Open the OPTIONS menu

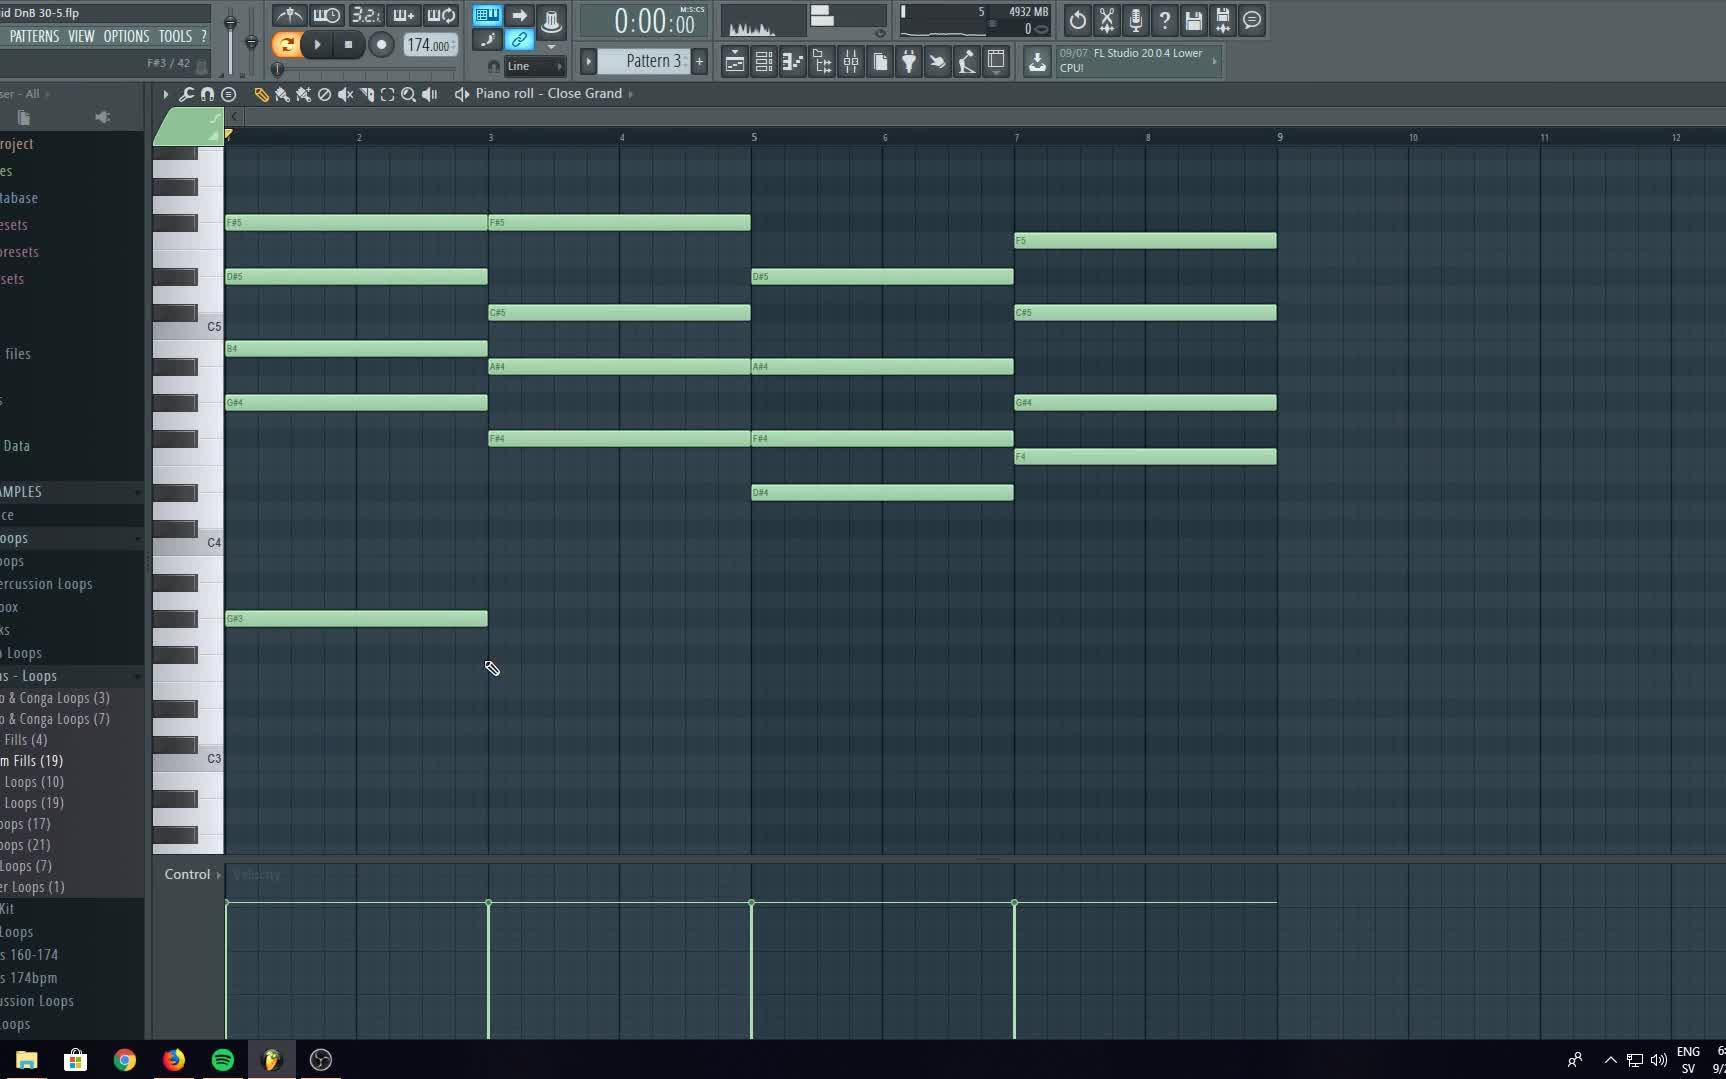pyautogui.click(x=126, y=36)
